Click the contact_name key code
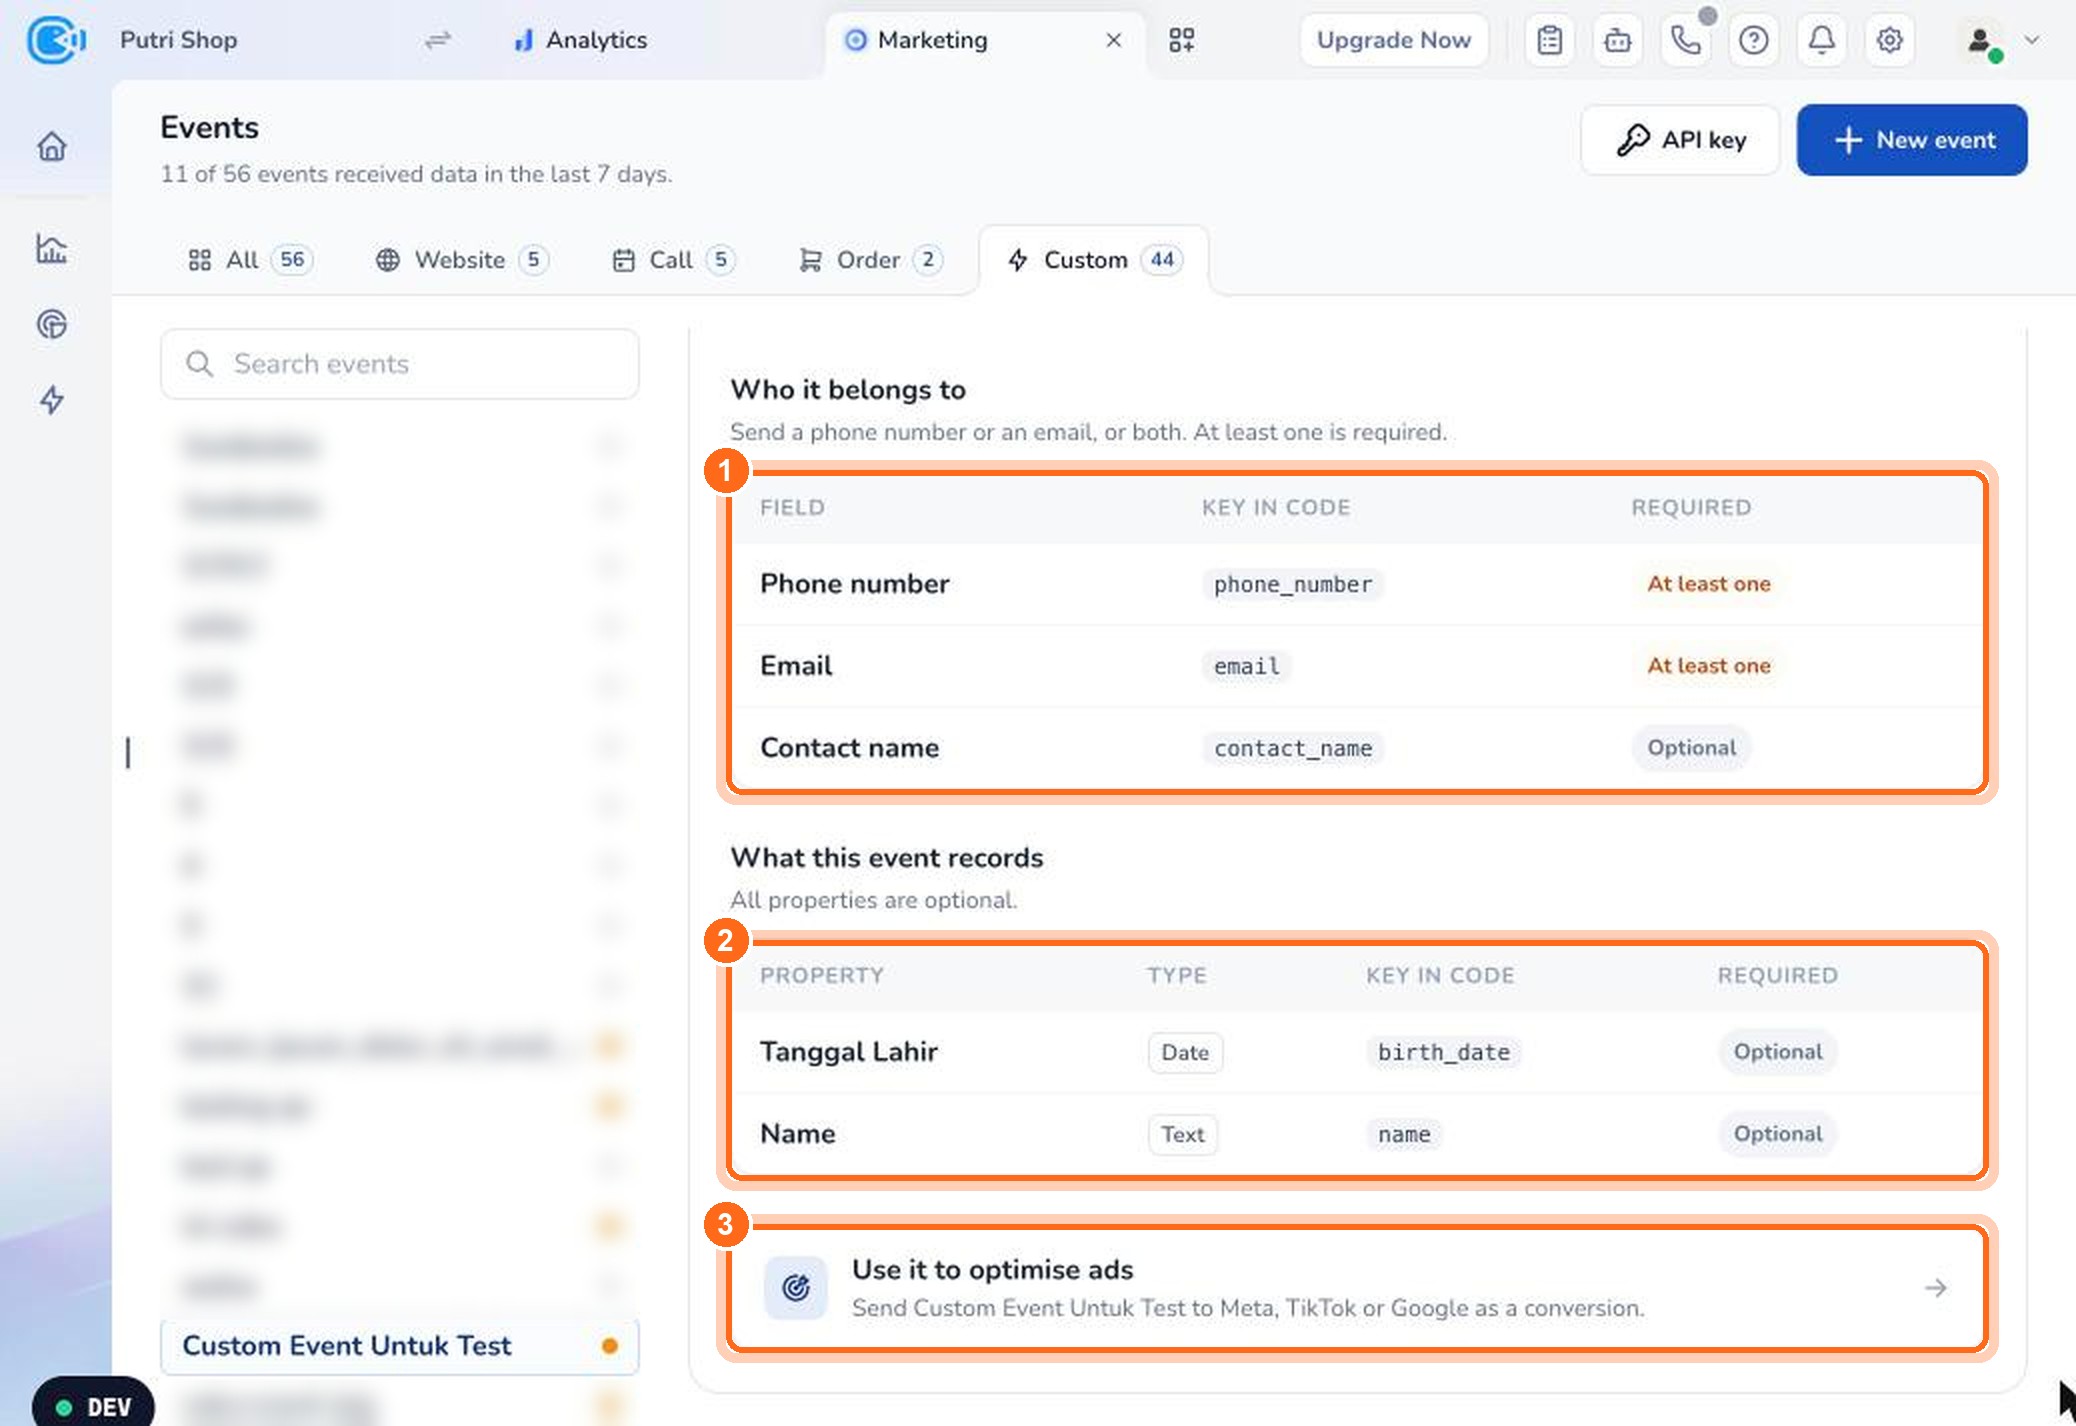 point(1293,748)
